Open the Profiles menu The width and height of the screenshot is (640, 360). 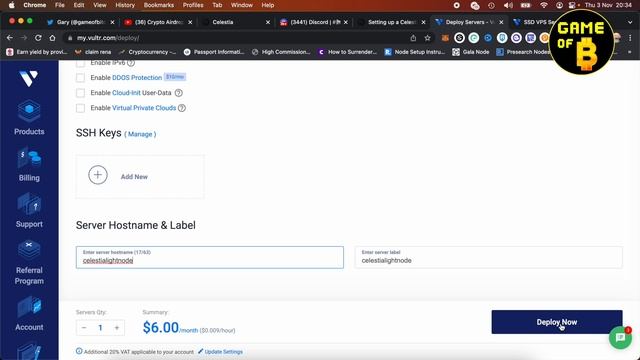click(193, 5)
